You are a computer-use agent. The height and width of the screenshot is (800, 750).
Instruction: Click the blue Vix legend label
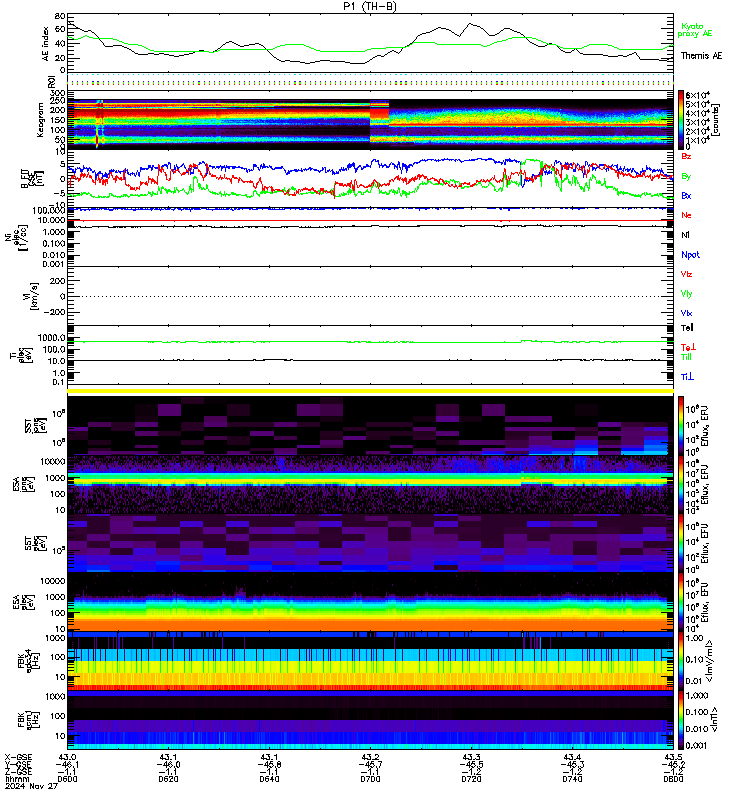[x=686, y=313]
